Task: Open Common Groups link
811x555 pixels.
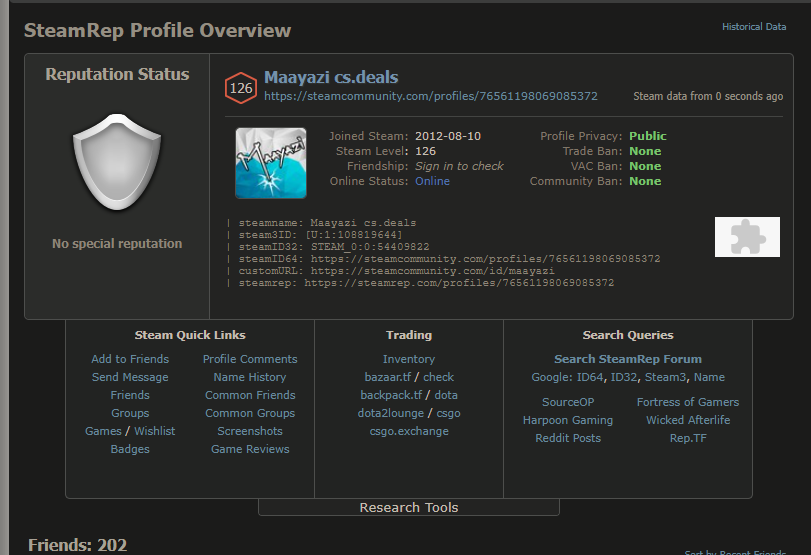Action: pyautogui.click(x=250, y=413)
